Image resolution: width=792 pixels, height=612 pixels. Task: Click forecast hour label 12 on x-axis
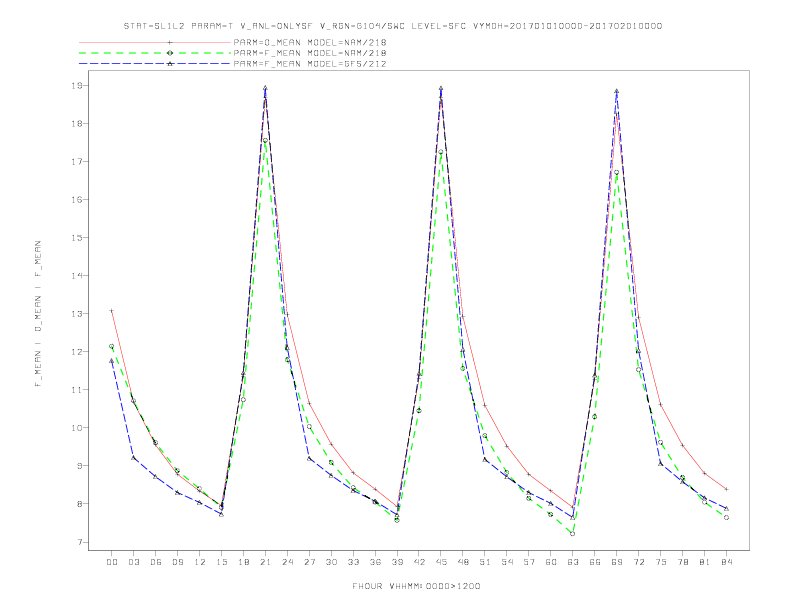coord(200,562)
